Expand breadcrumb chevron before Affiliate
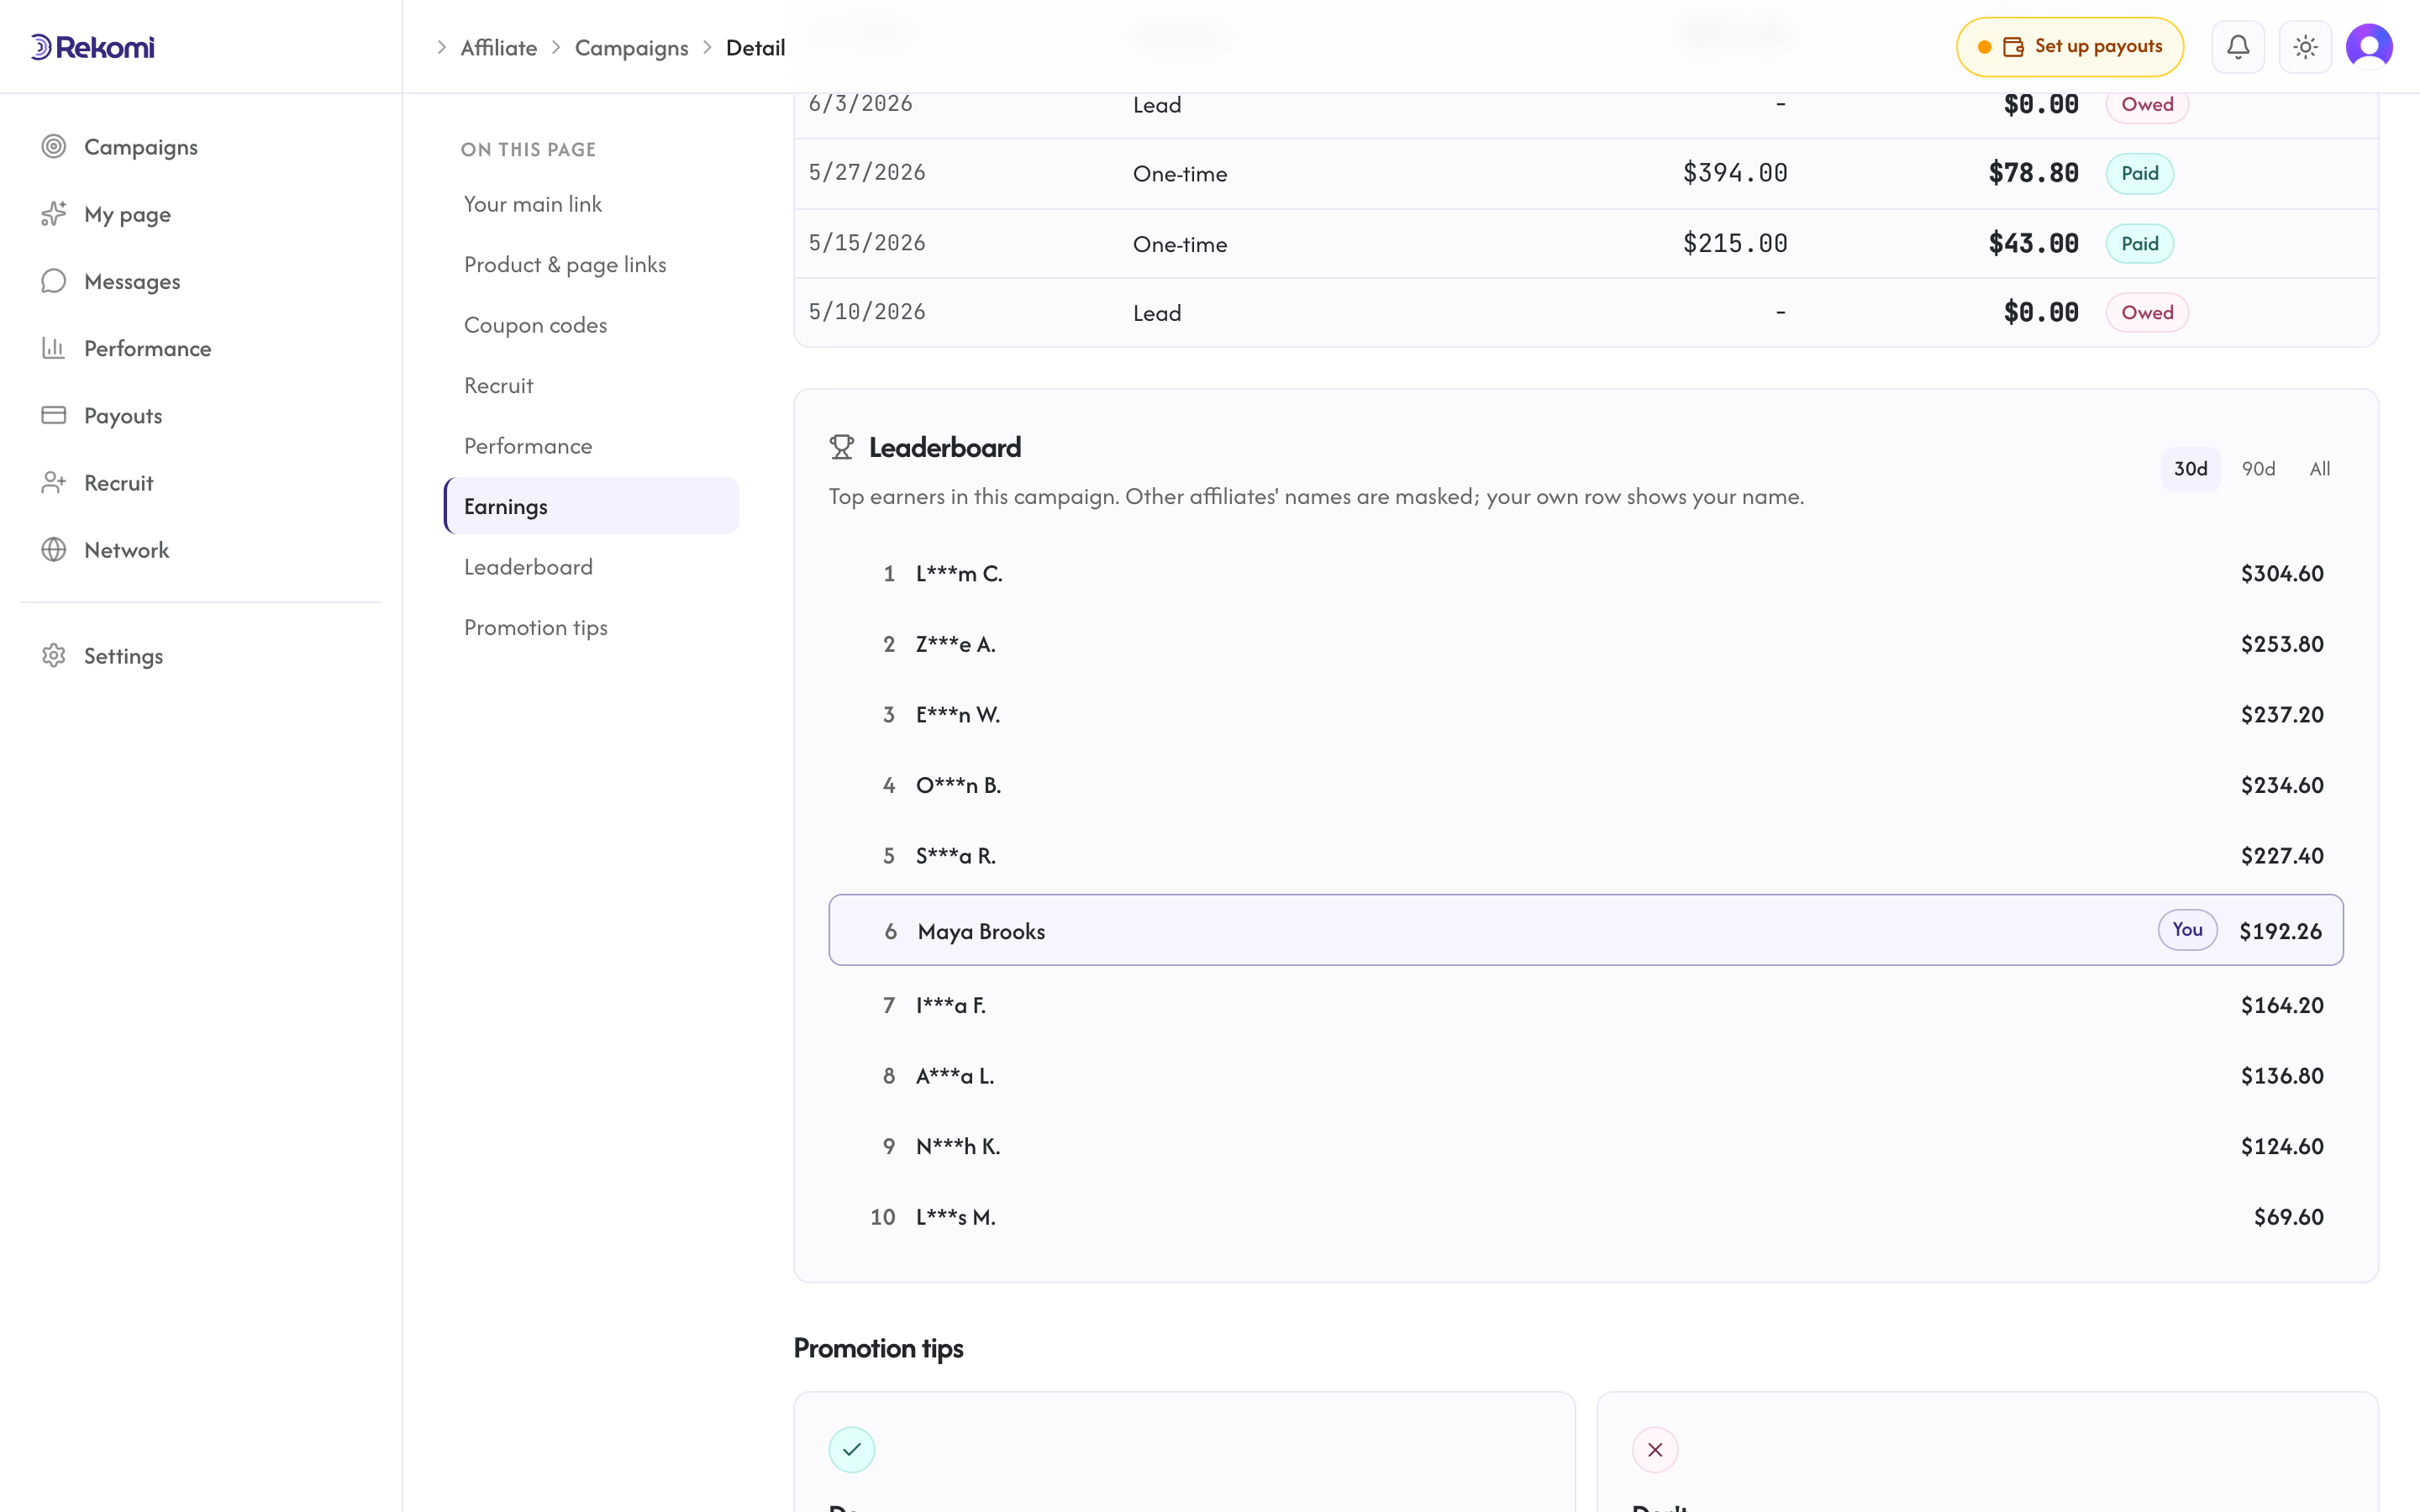2420x1512 pixels. point(441,47)
